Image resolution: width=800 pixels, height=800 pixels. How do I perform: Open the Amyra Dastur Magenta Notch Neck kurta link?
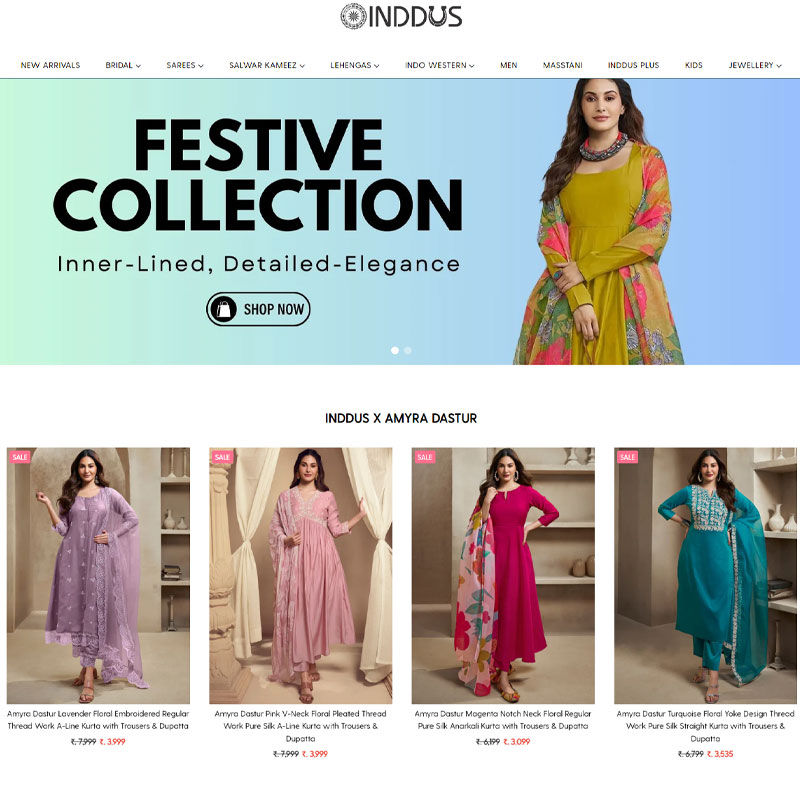[503, 719]
